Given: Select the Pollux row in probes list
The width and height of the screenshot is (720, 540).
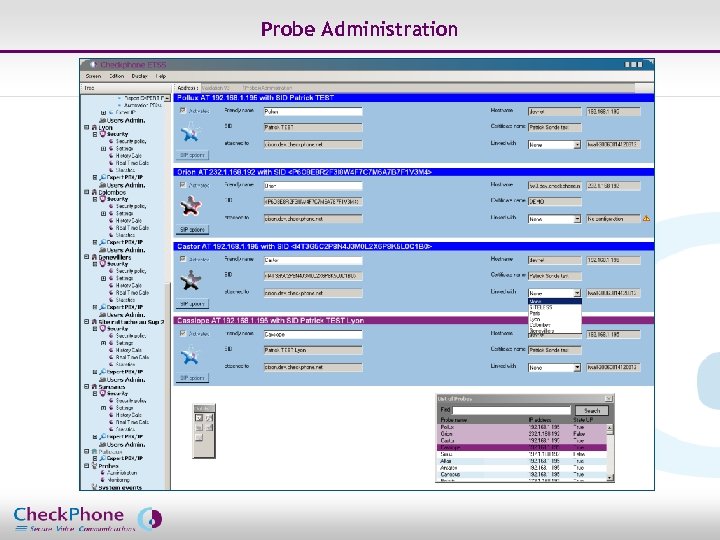Looking at the screenshot, I should coord(522,427).
